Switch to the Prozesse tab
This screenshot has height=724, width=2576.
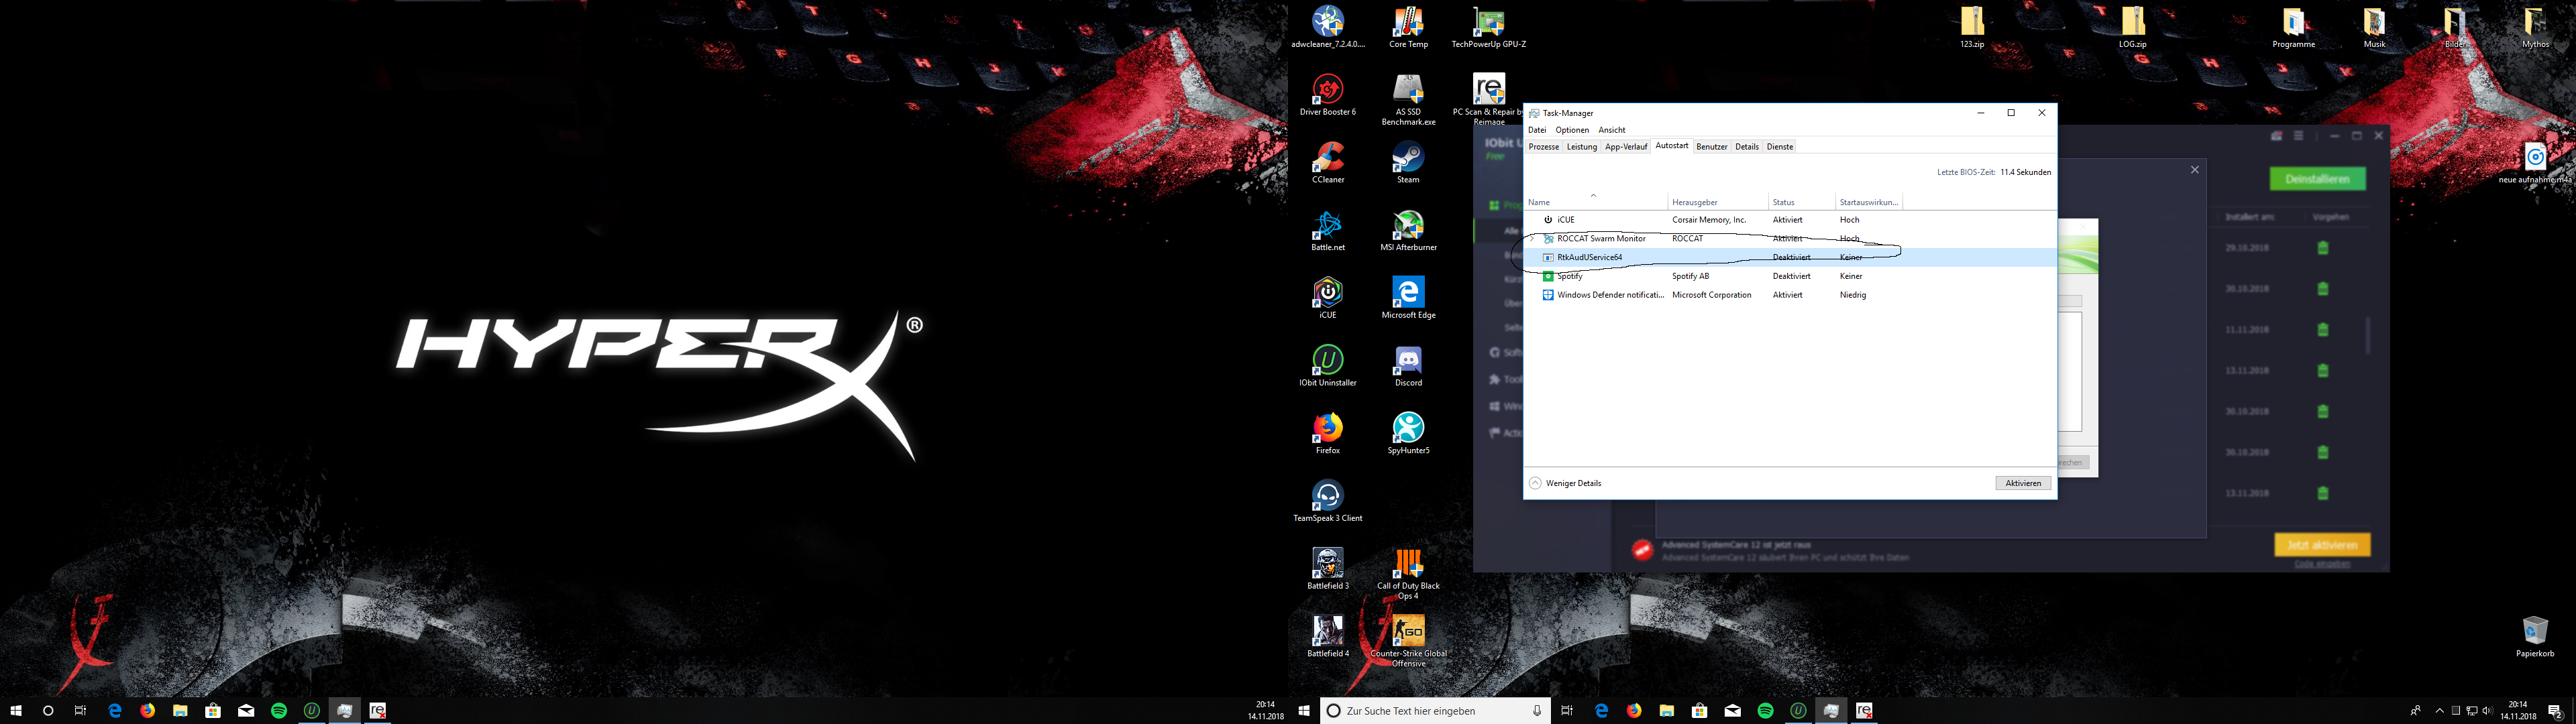[x=1543, y=147]
